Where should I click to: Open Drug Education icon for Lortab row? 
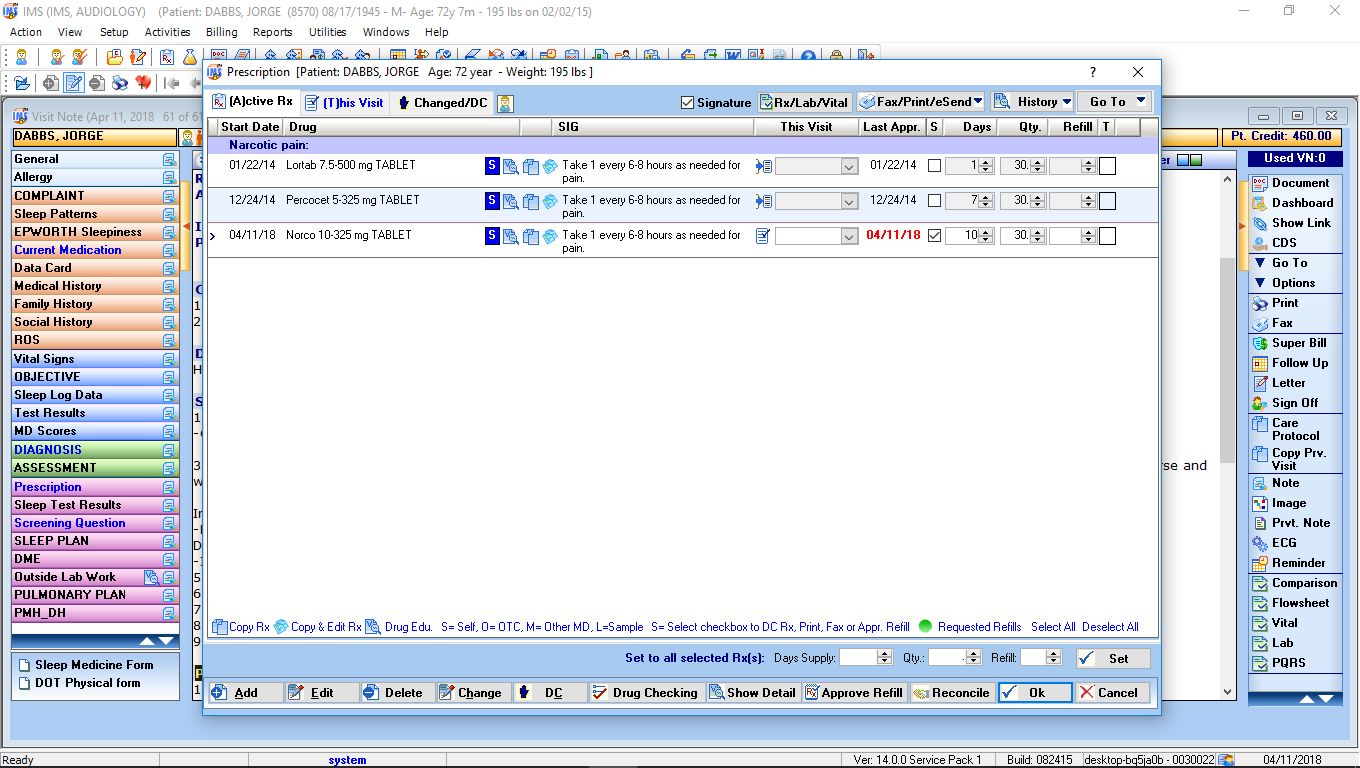point(510,166)
